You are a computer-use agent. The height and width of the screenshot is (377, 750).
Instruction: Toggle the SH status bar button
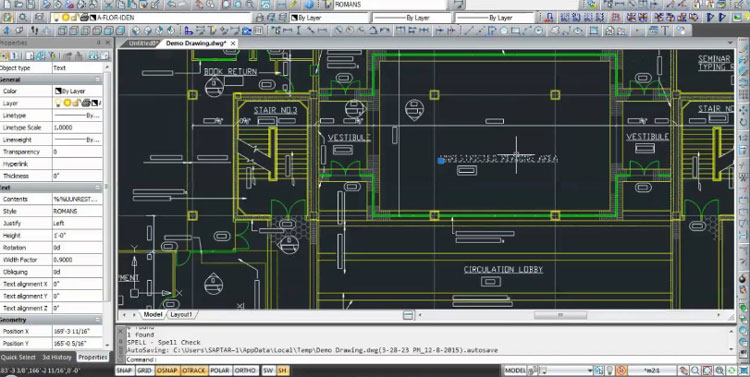[282, 370]
